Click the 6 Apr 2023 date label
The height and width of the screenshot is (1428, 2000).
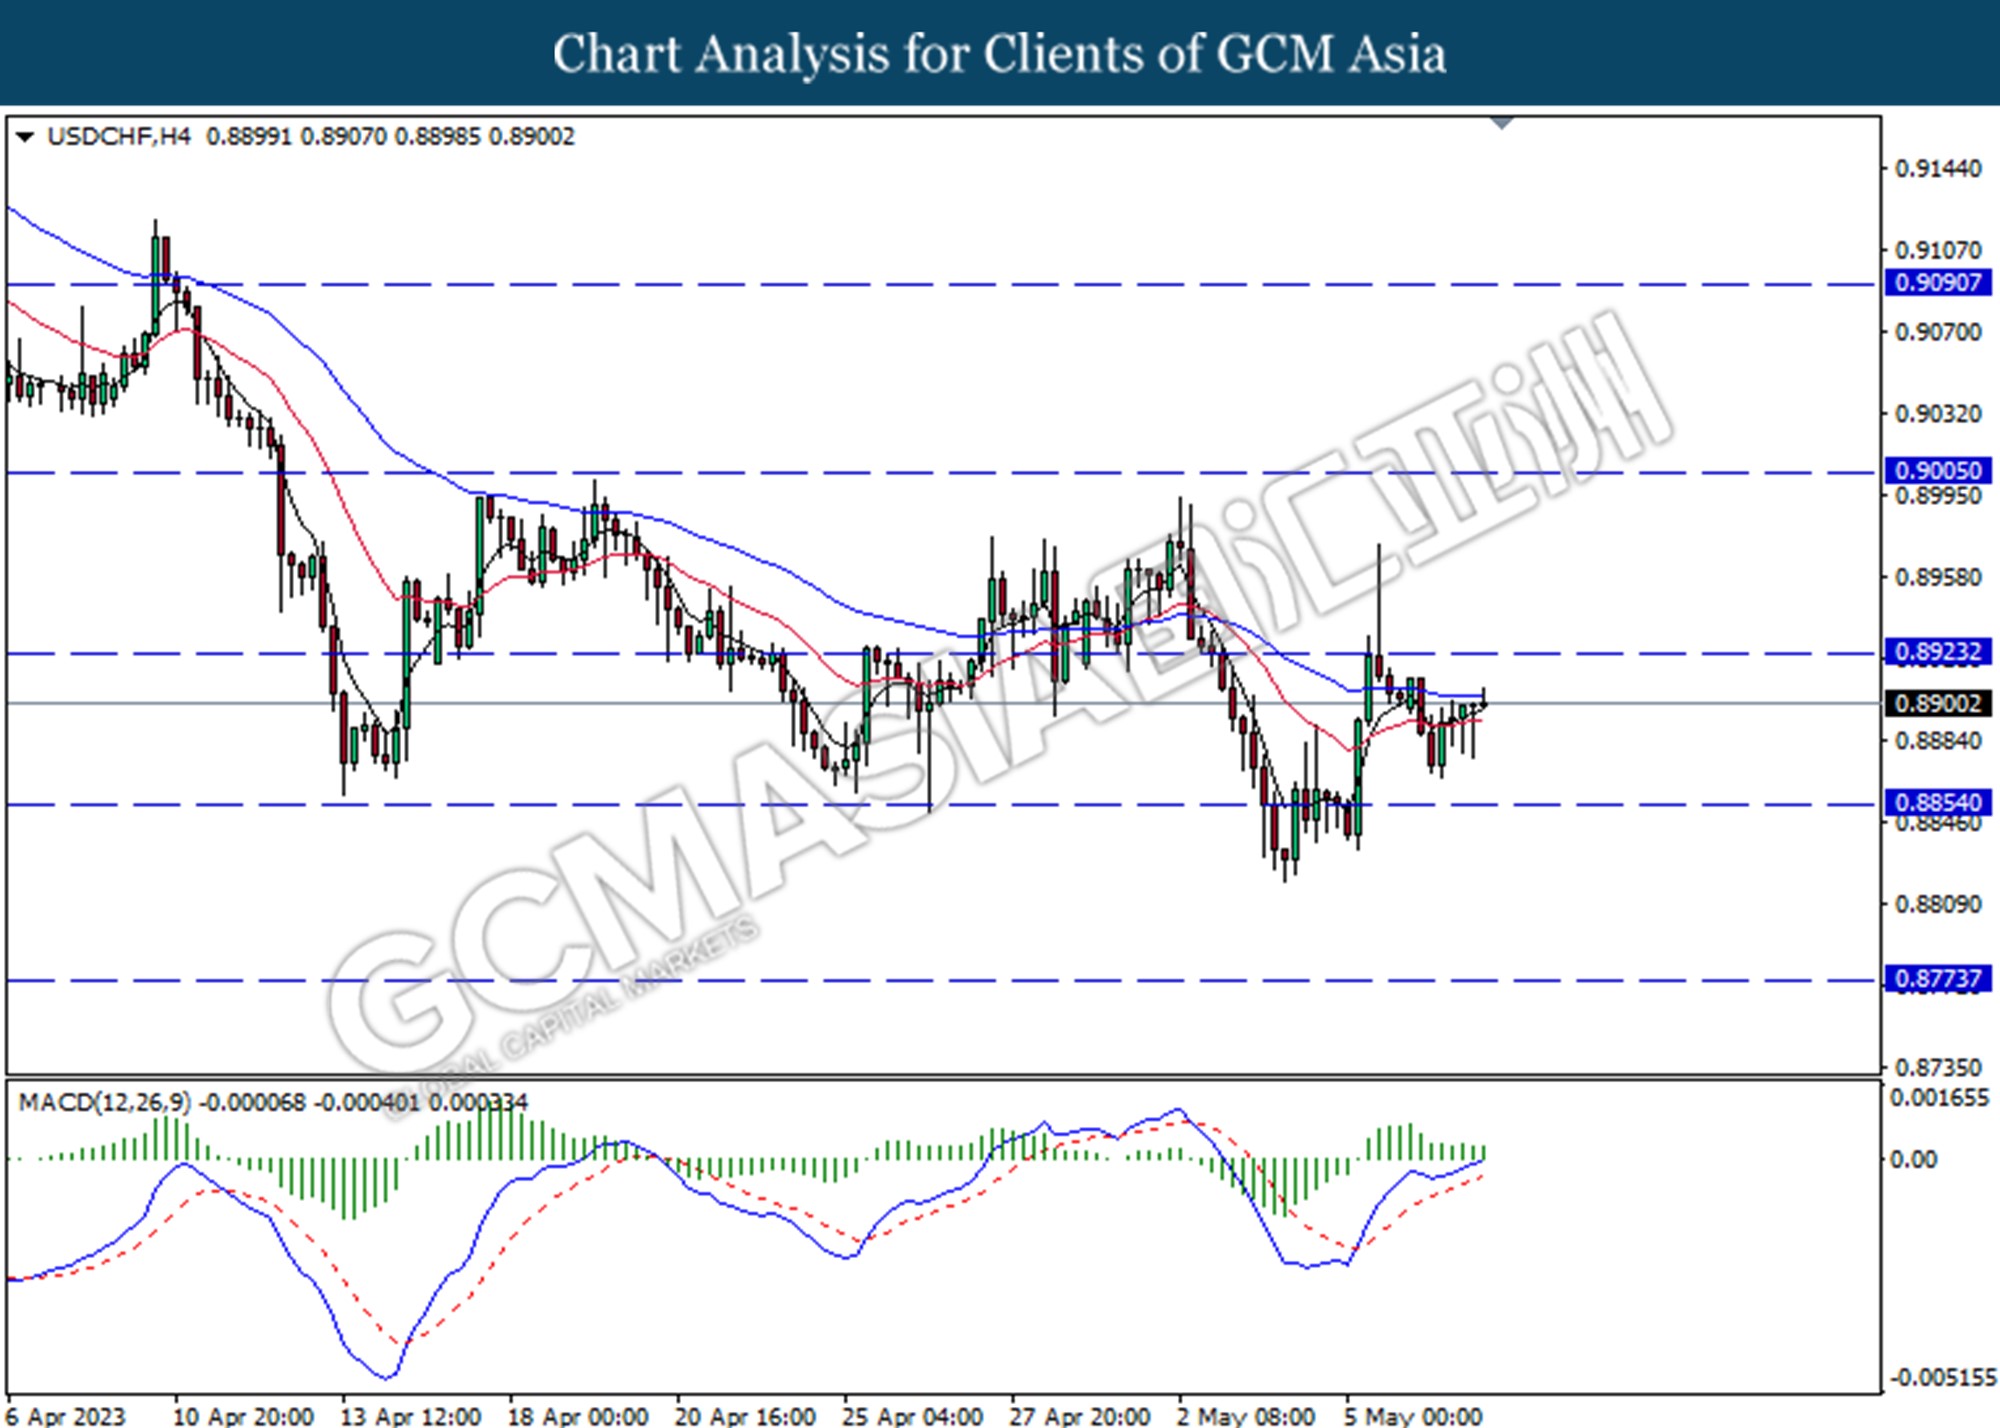pyautogui.click(x=67, y=1415)
